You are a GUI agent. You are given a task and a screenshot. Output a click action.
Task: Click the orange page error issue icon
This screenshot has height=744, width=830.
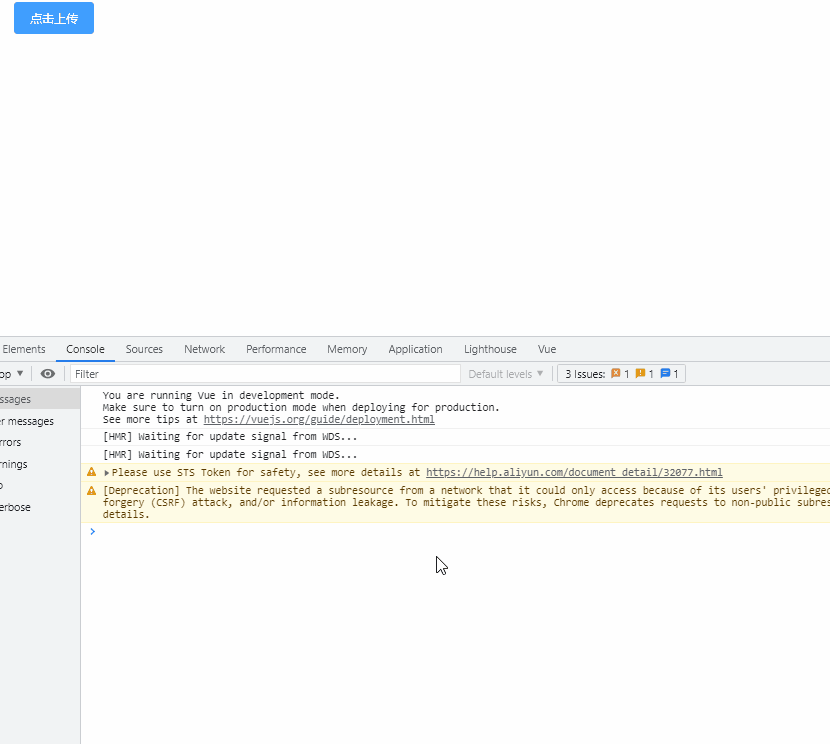pos(615,373)
